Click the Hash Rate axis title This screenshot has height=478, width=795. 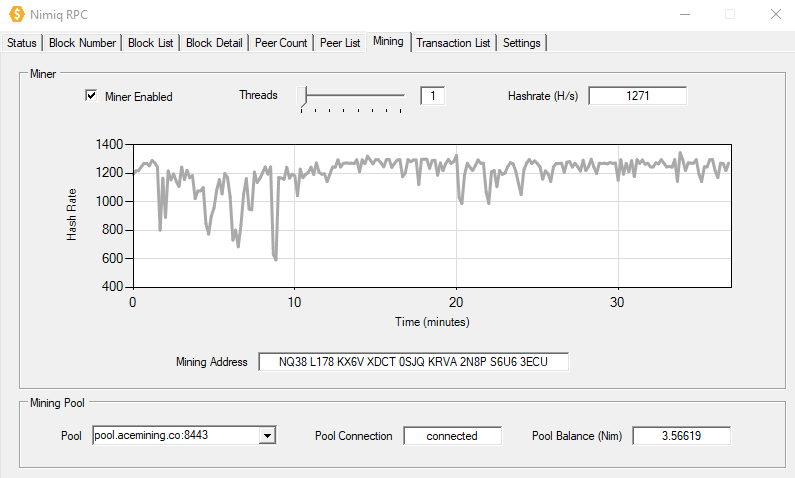point(71,214)
